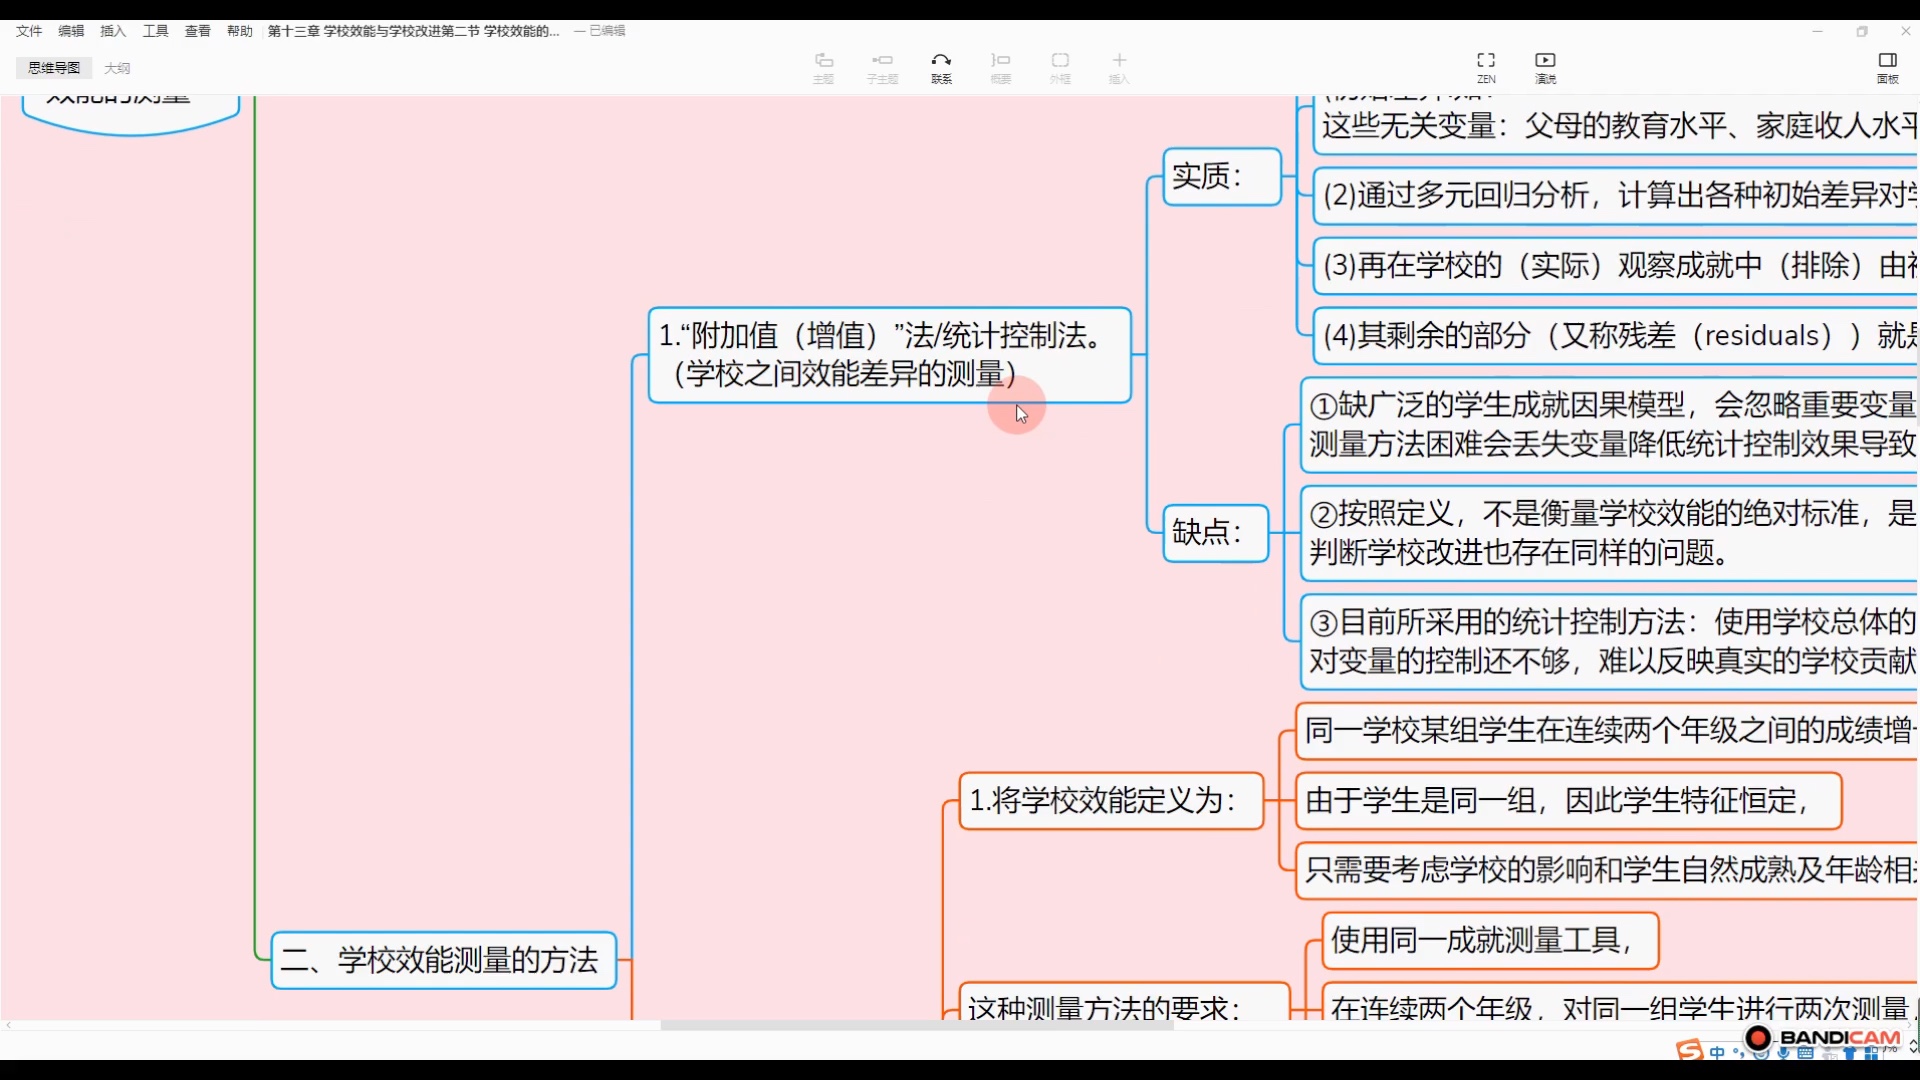Click the horizontal scrollbar left arrow
Viewport: 1920px width, 1080px height.
pos(8,1025)
